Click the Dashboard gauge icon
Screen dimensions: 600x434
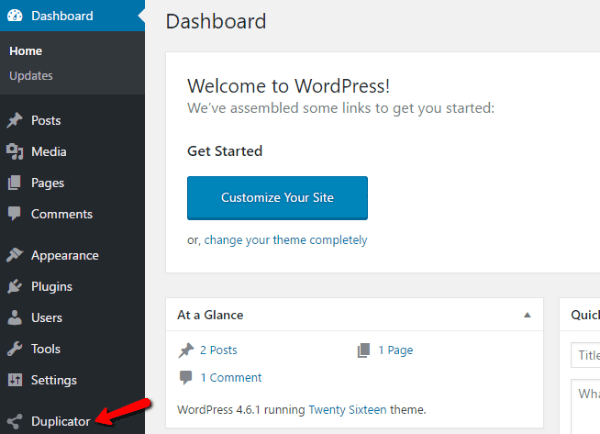pos(14,16)
